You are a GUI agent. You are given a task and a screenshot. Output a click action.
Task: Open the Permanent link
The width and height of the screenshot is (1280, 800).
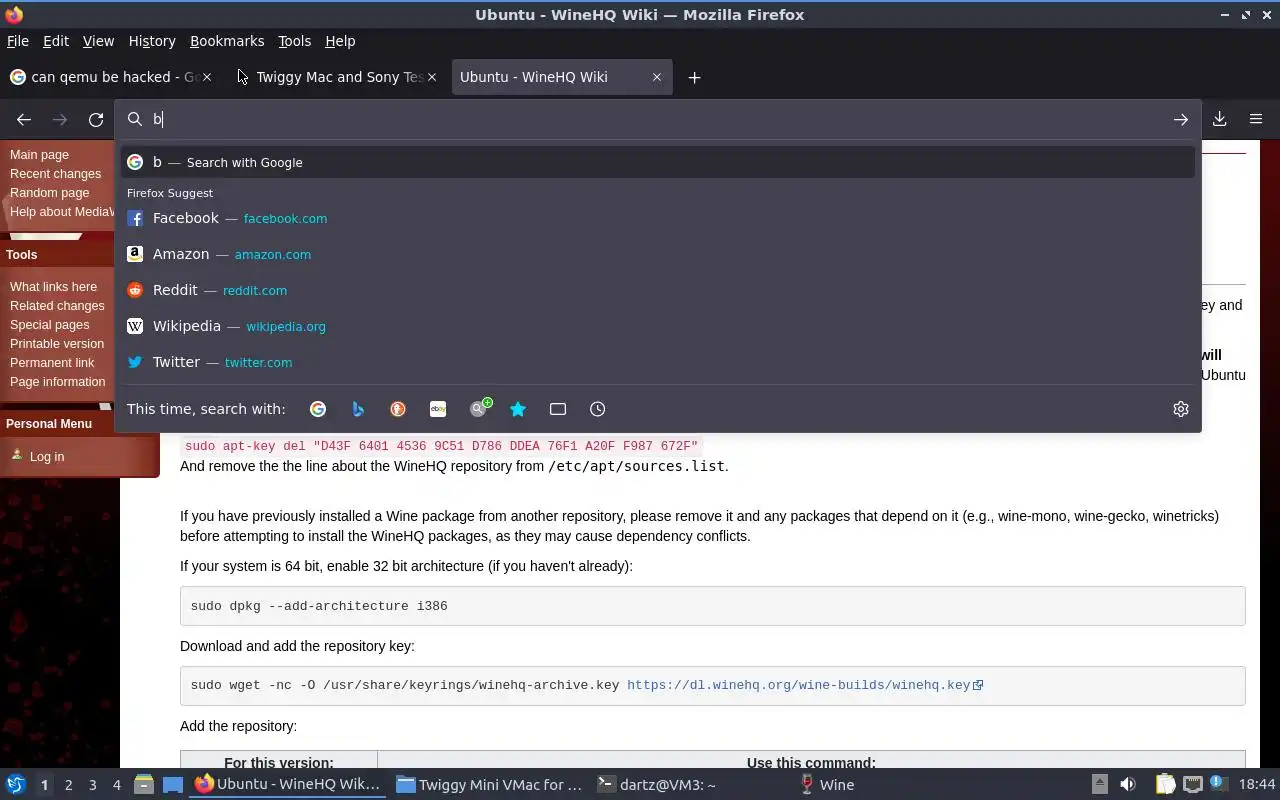click(x=52, y=363)
